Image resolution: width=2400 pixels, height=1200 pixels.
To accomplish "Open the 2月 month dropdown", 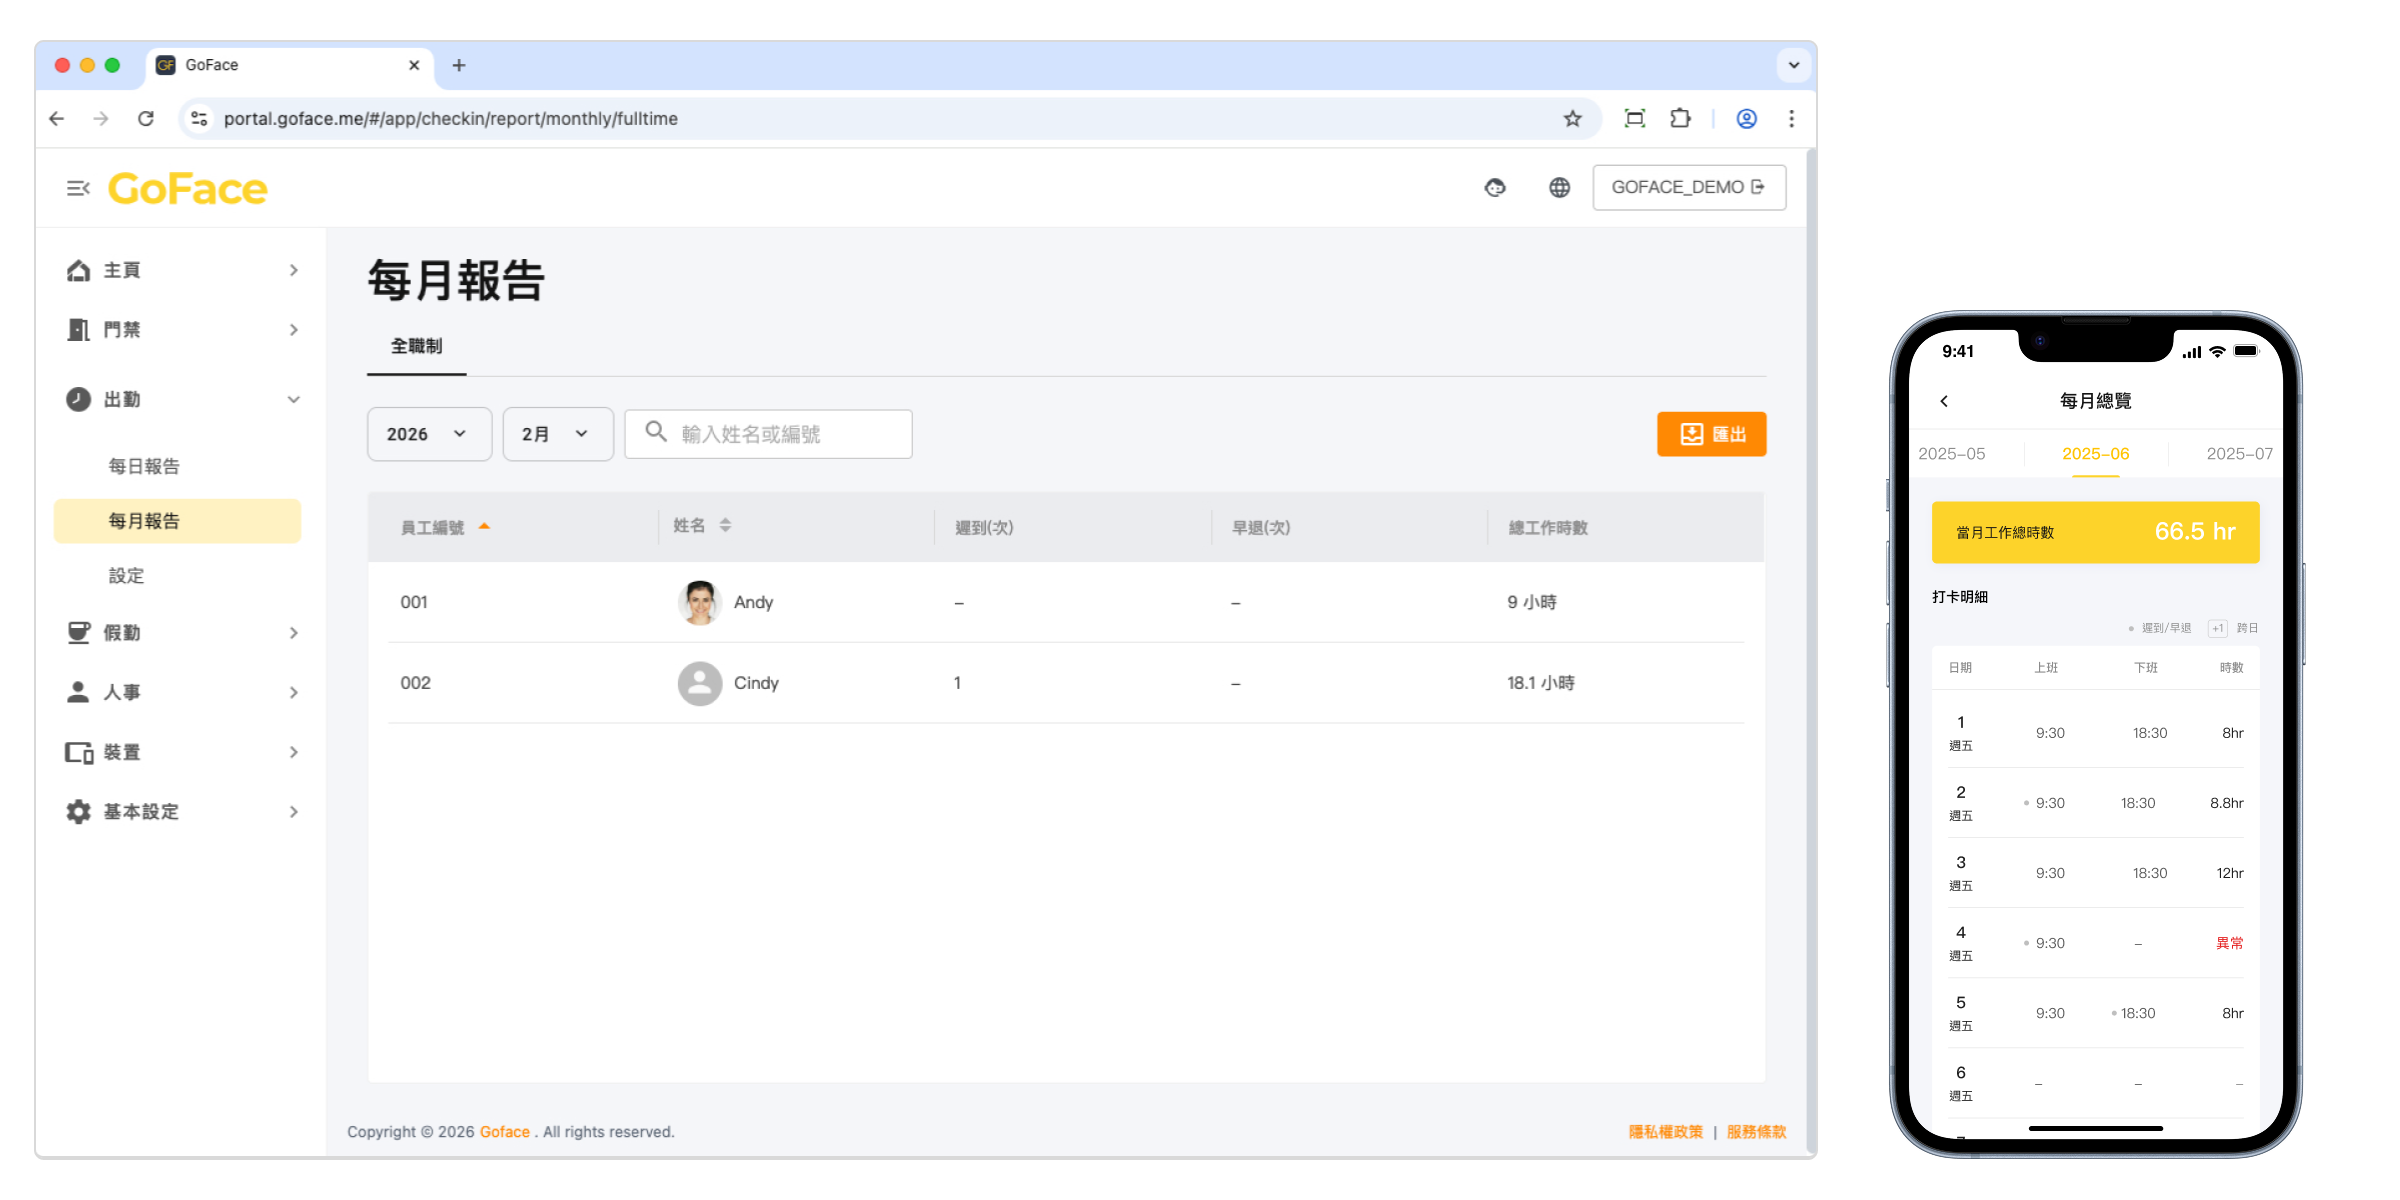I will pos(557,434).
